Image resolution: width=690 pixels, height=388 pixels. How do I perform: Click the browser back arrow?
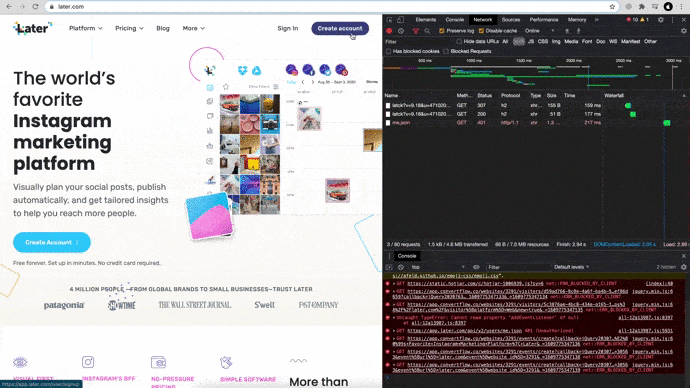pos(9,7)
